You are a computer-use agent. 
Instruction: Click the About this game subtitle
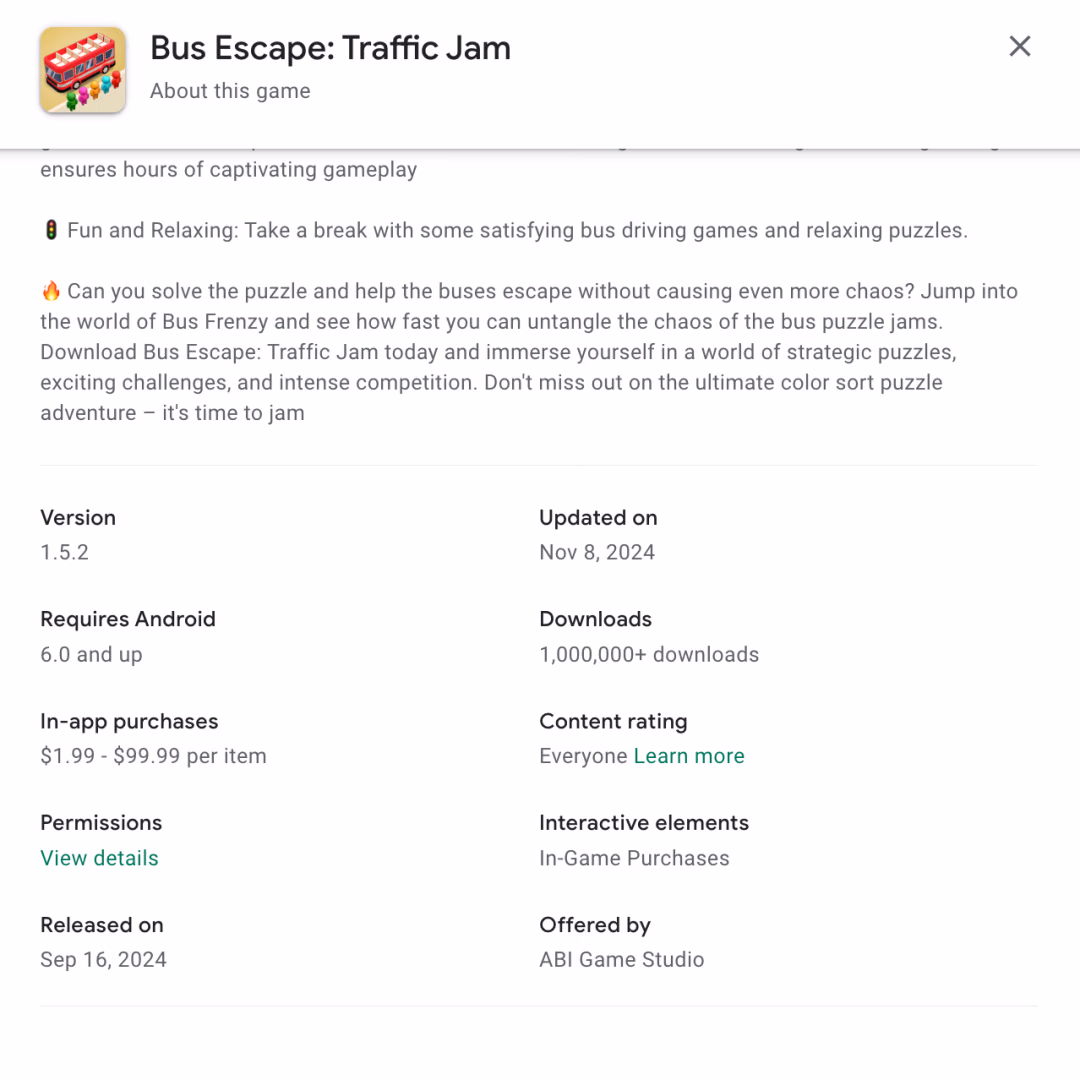230,91
